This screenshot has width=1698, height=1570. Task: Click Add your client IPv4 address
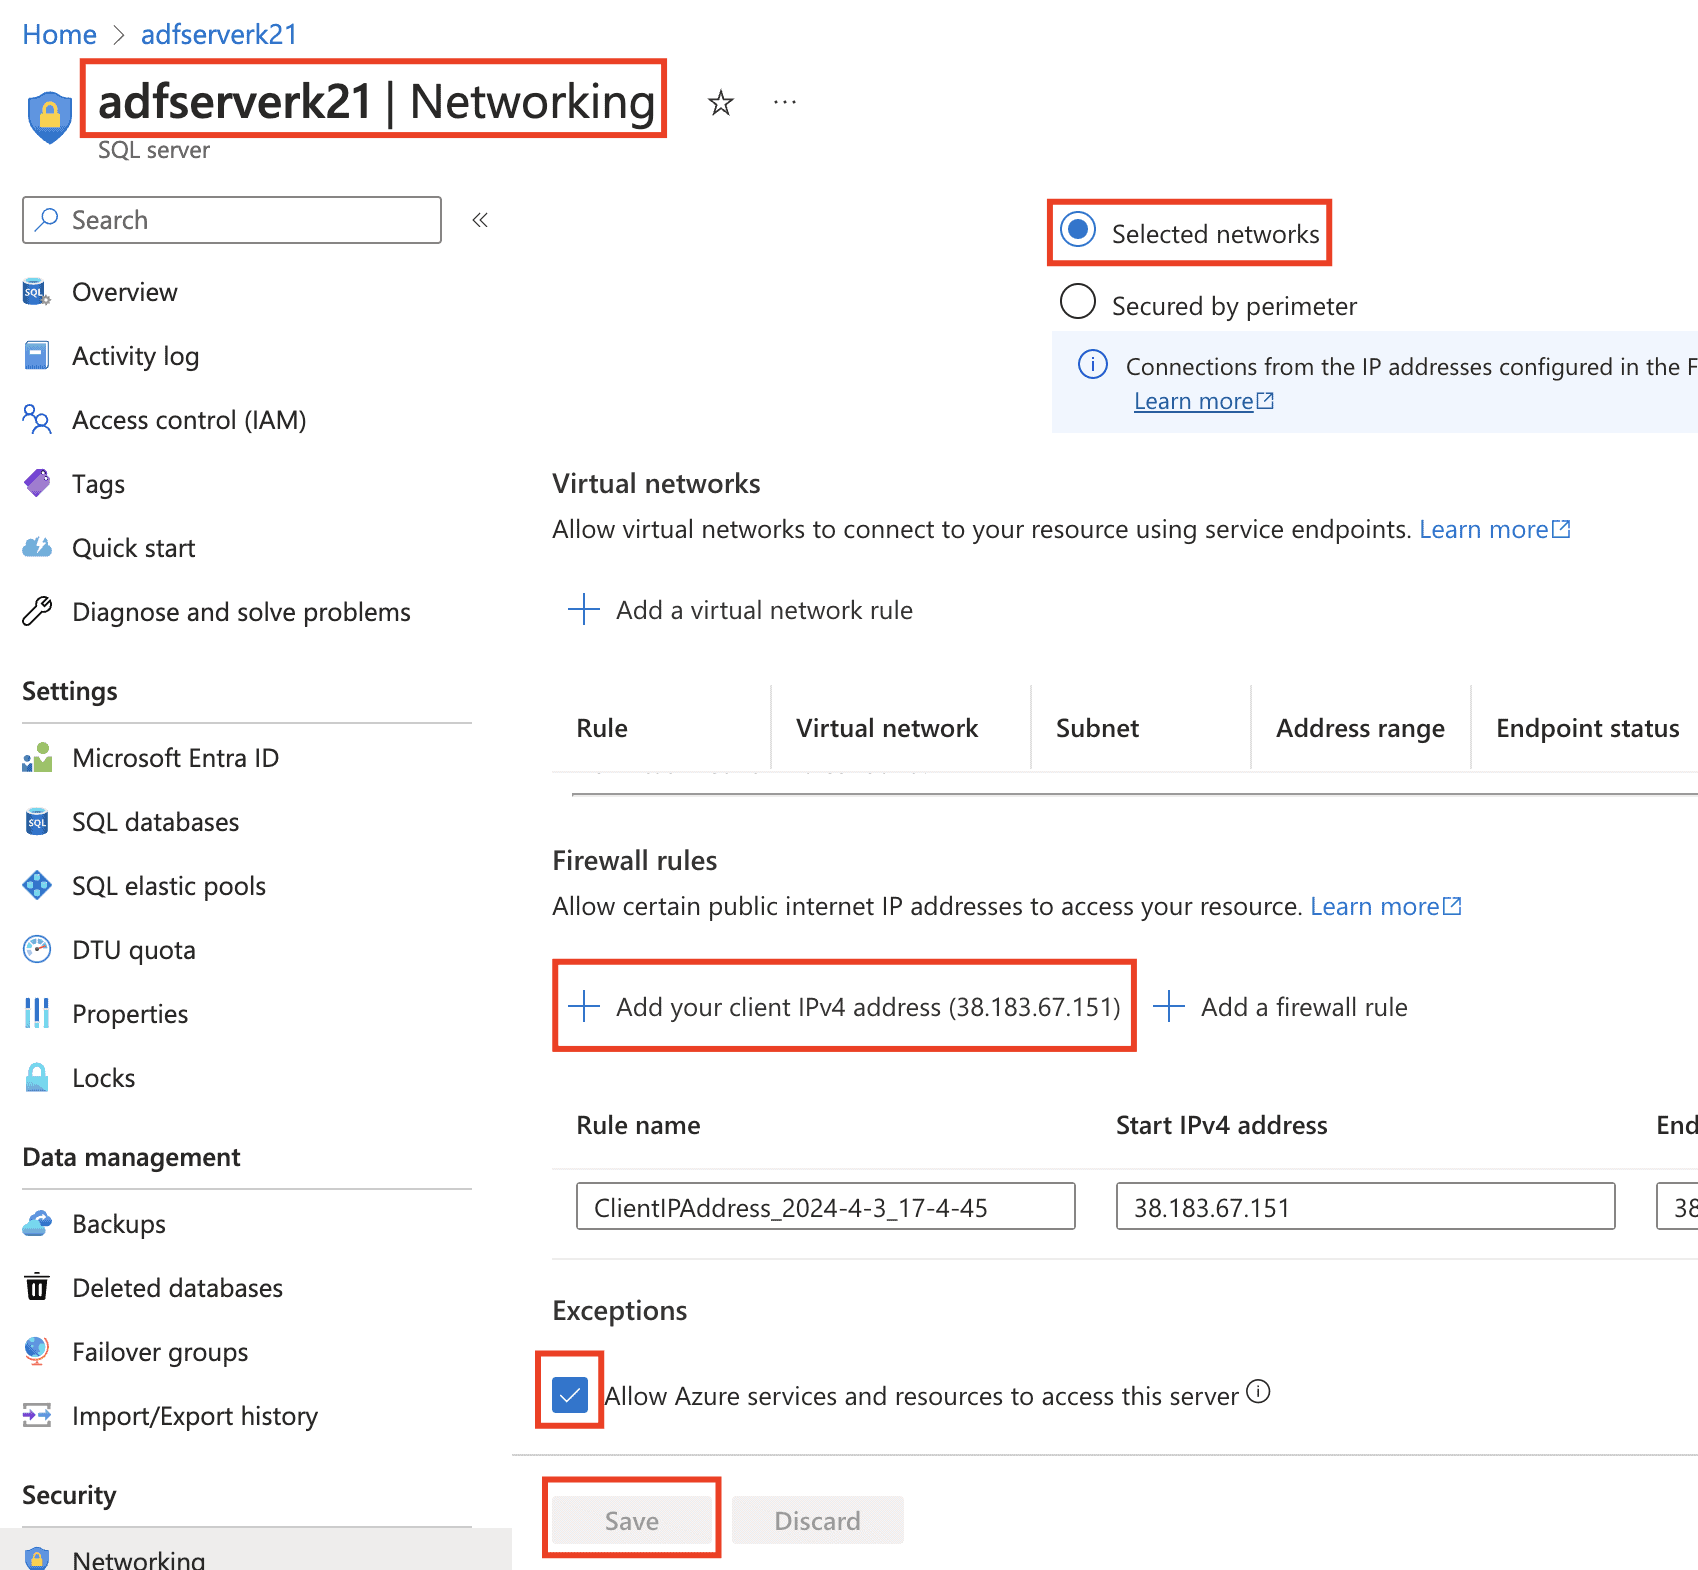(x=845, y=1007)
